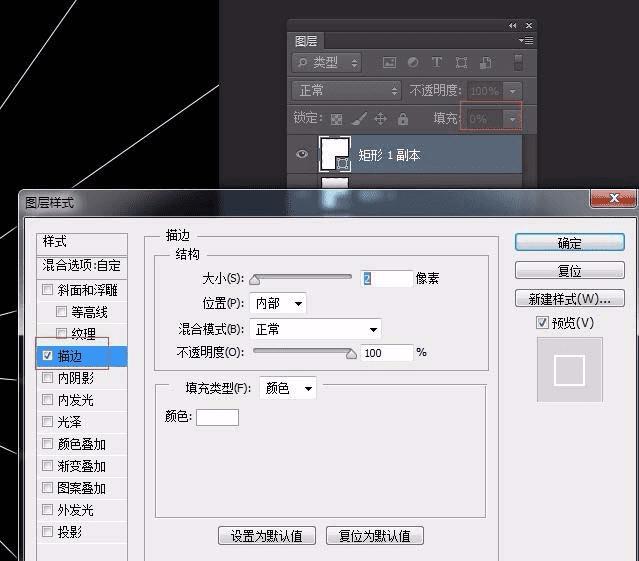This screenshot has width=639, height=561.
Task: Click the 复位为默认值 button
Action: 375,536
